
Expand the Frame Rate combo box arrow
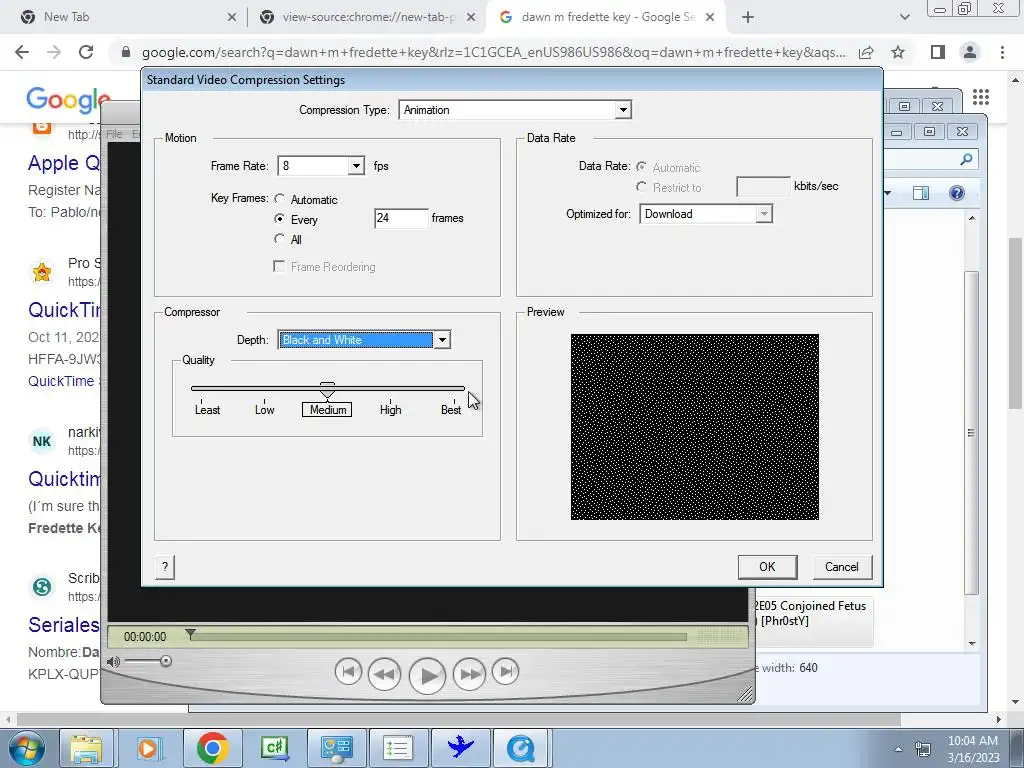click(x=356, y=166)
